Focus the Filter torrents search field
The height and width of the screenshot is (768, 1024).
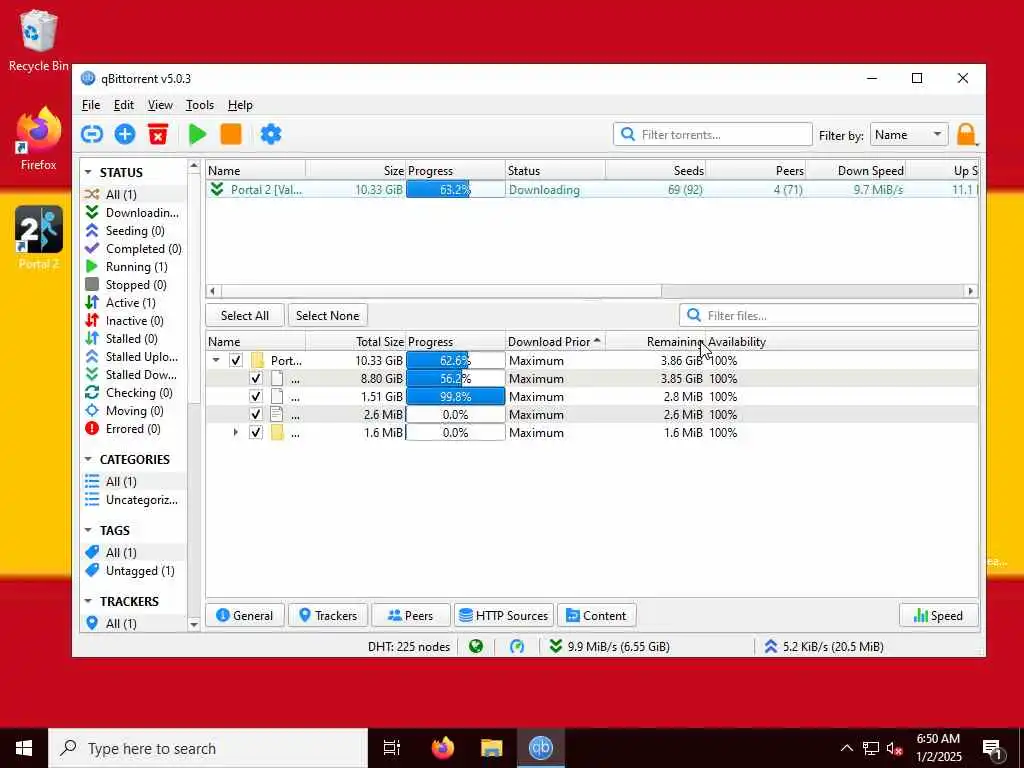pos(712,135)
